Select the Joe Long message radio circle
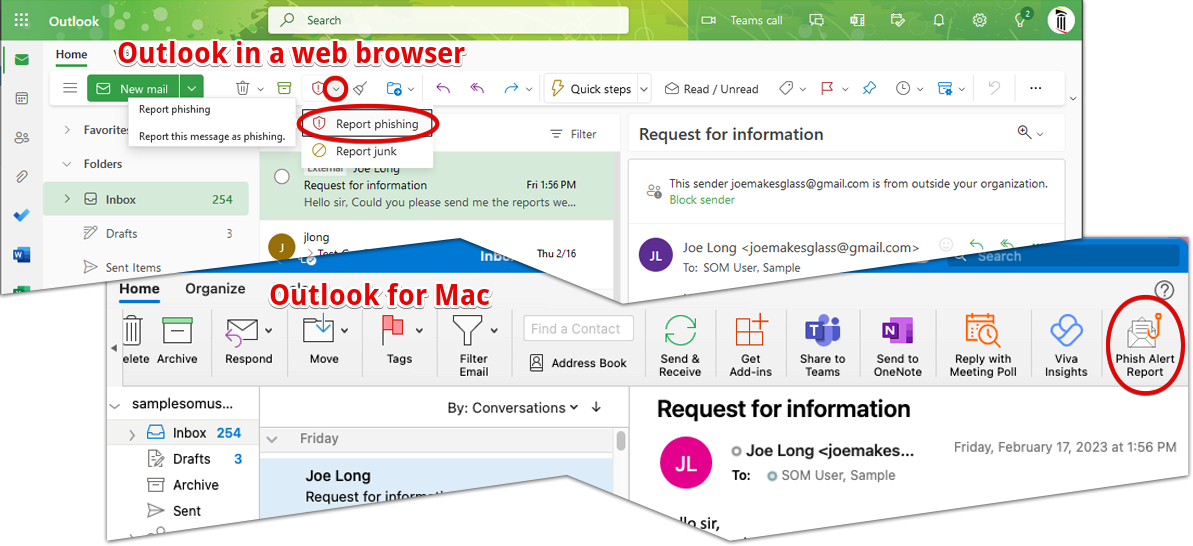 282,177
